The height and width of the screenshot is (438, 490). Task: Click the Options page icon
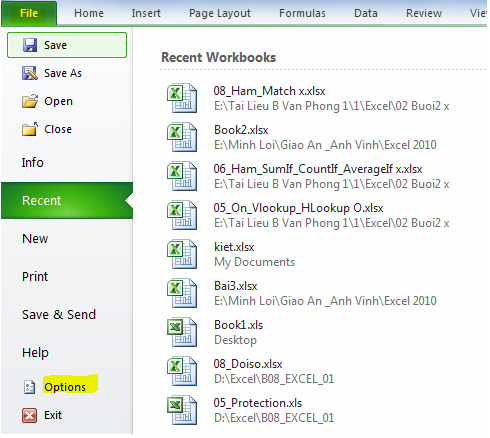coord(30,387)
